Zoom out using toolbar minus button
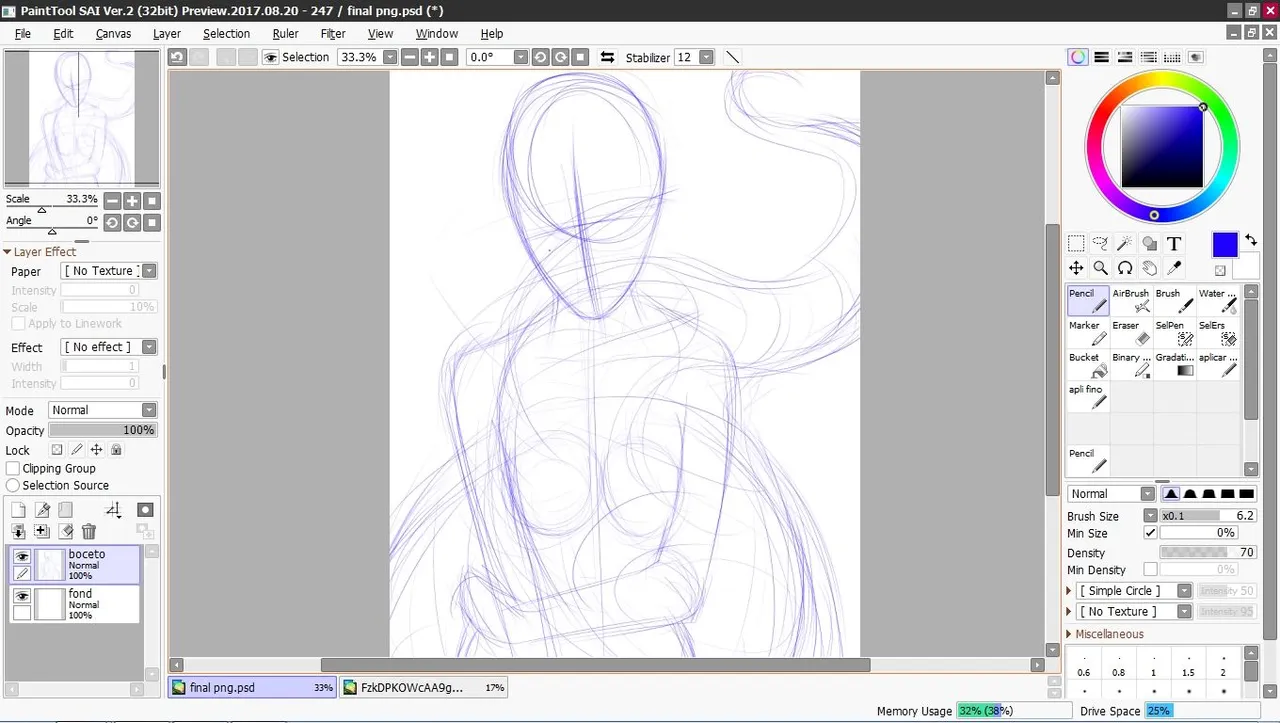Image resolution: width=1280 pixels, height=723 pixels. (410, 57)
